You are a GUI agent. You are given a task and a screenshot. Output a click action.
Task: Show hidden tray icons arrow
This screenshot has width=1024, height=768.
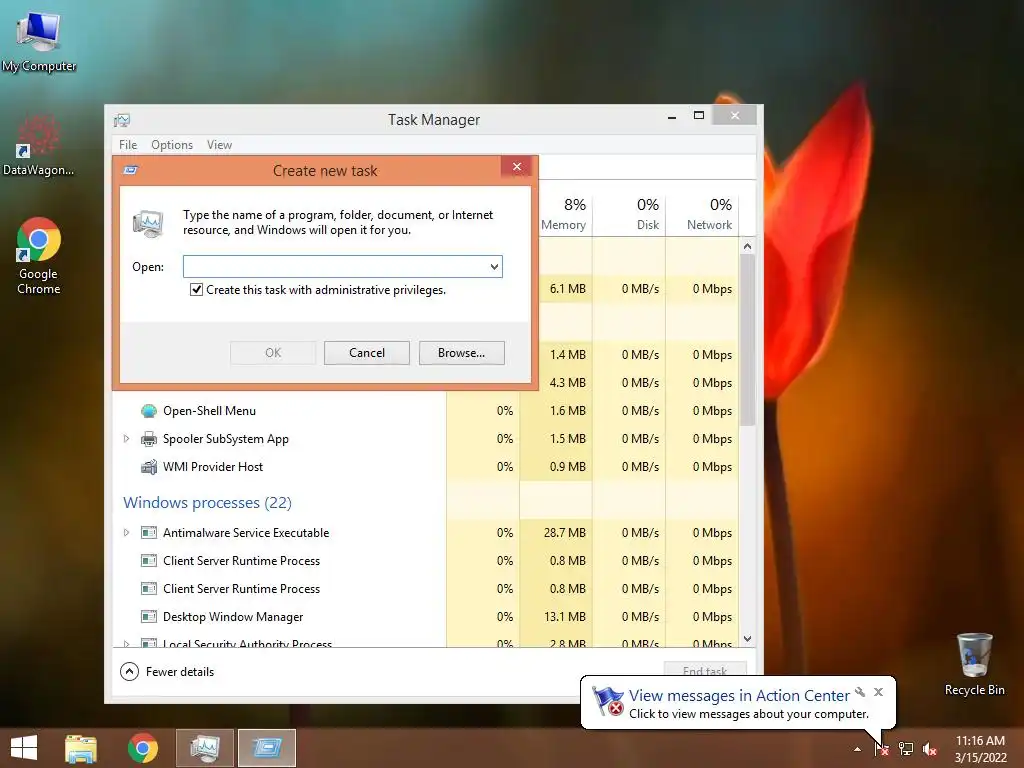click(857, 749)
